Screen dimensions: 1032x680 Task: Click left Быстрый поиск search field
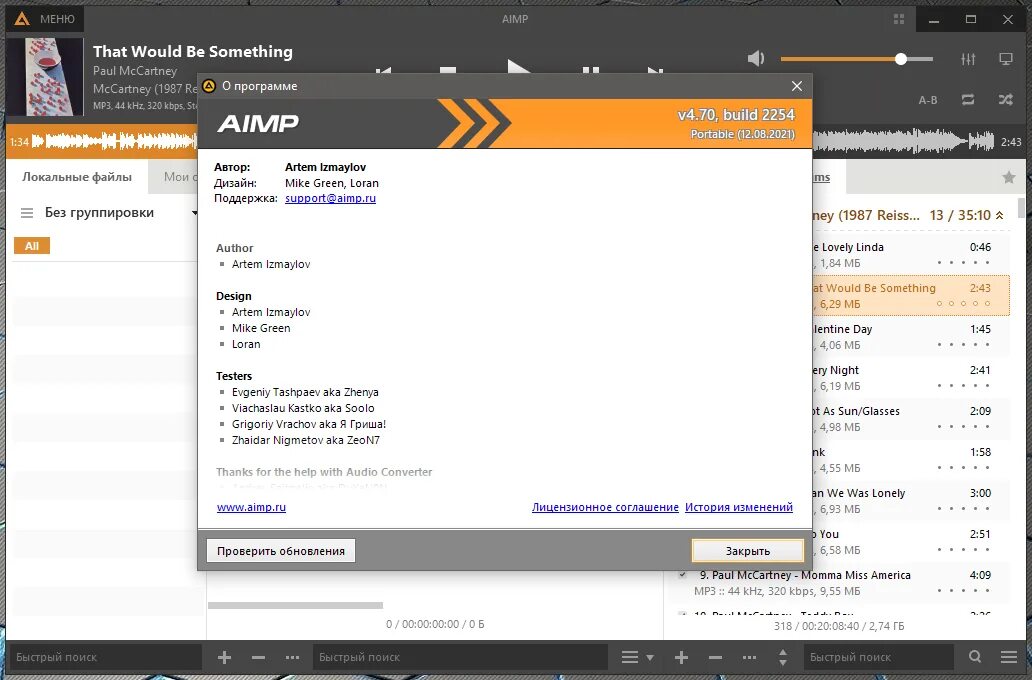pyautogui.click(x=105, y=657)
